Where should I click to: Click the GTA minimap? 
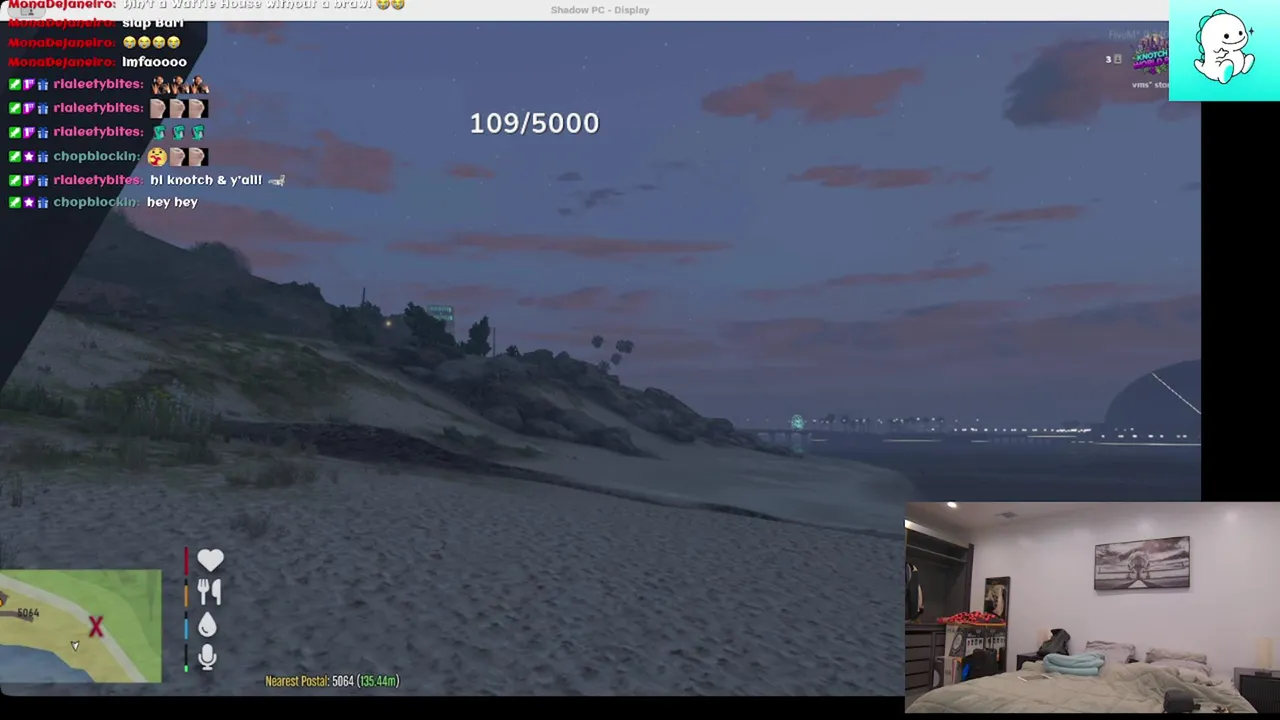coord(80,626)
